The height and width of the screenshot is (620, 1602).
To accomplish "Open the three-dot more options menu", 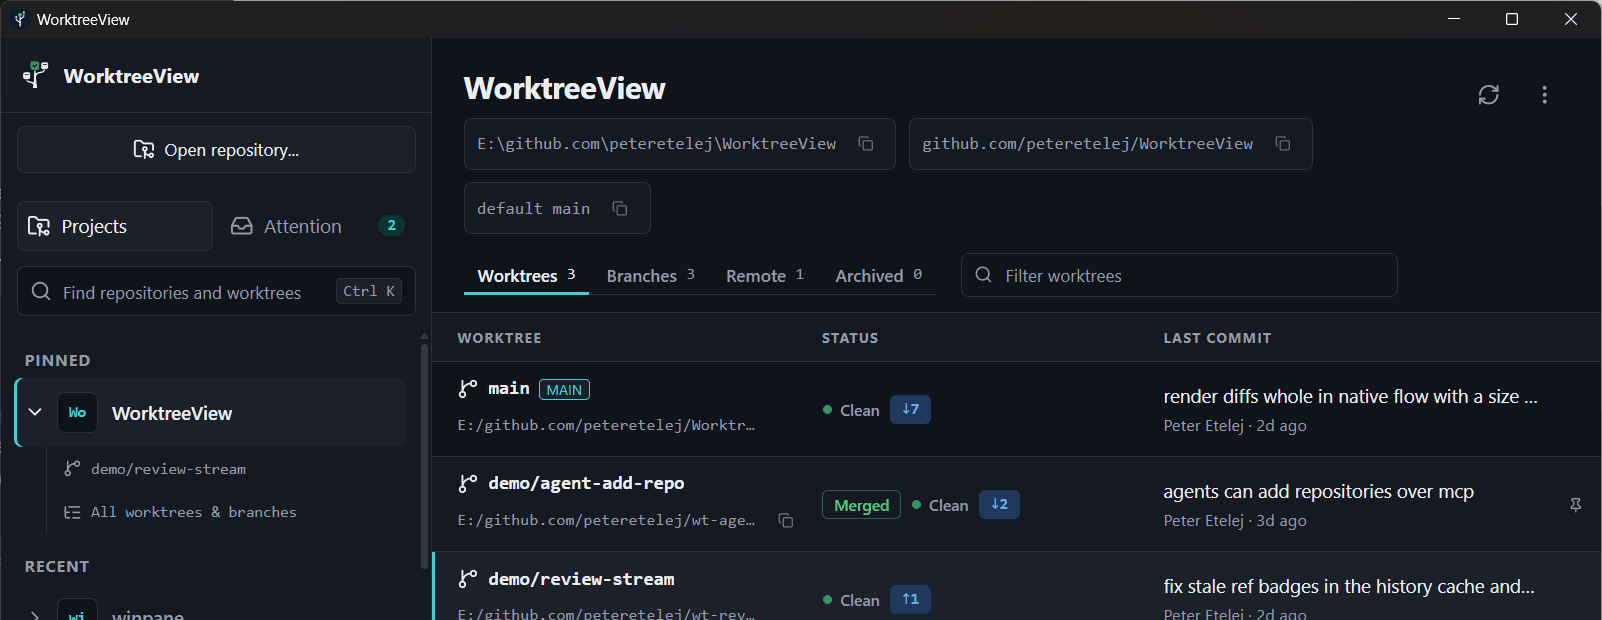I will 1544,95.
